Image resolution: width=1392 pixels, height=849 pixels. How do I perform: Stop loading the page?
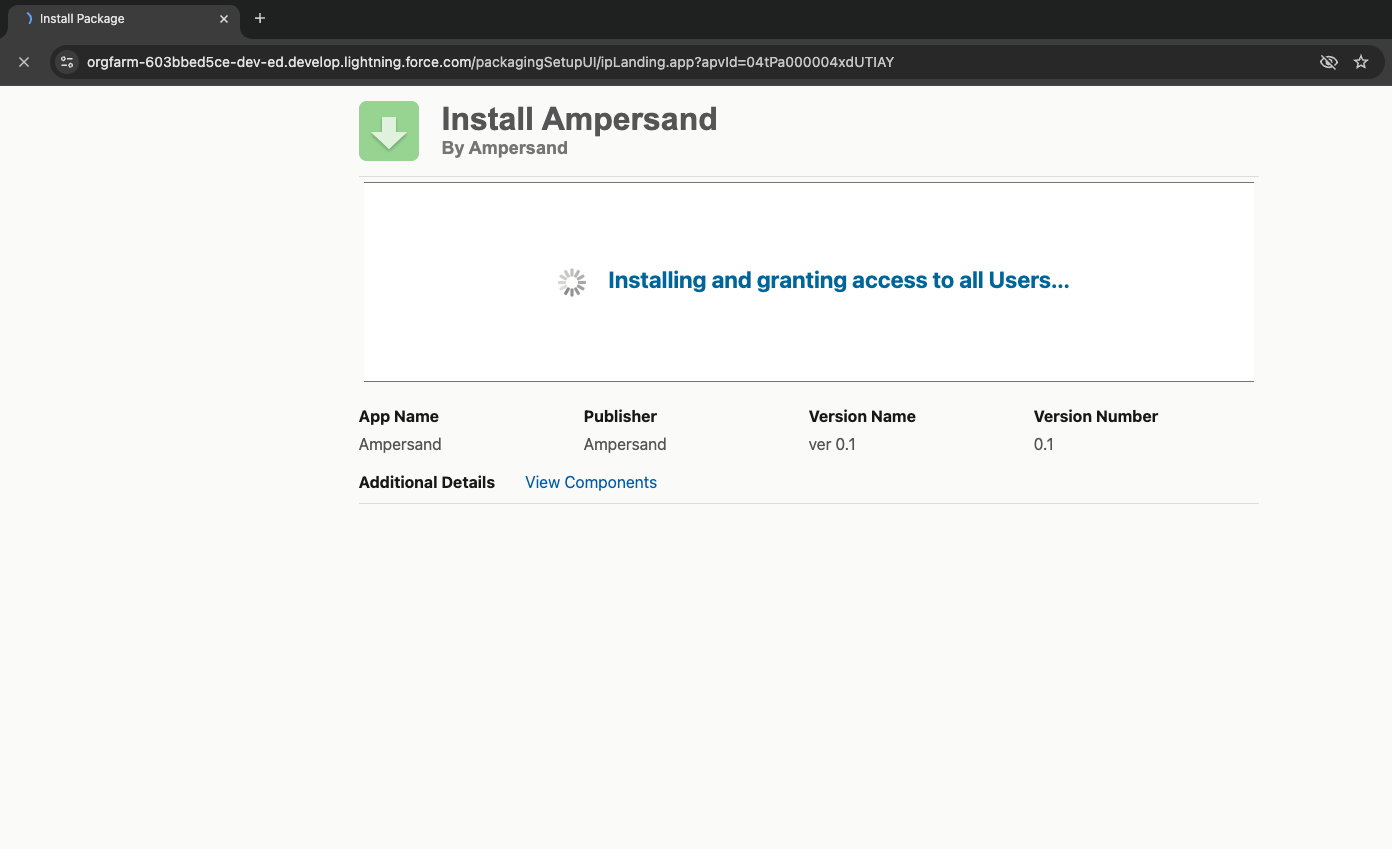[x=24, y=62]
